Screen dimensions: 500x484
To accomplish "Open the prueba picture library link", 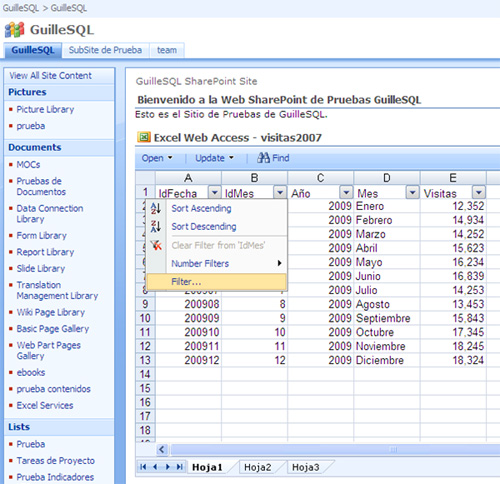I will [x=31, y=126].
